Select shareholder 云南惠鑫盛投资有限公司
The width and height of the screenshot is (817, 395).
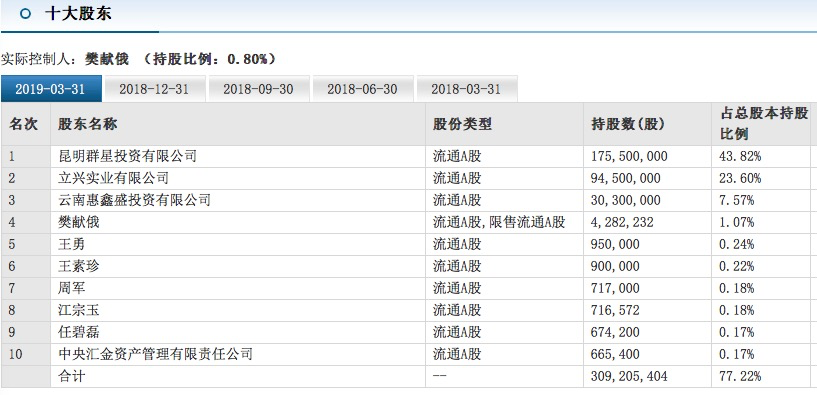coord(134,200)
